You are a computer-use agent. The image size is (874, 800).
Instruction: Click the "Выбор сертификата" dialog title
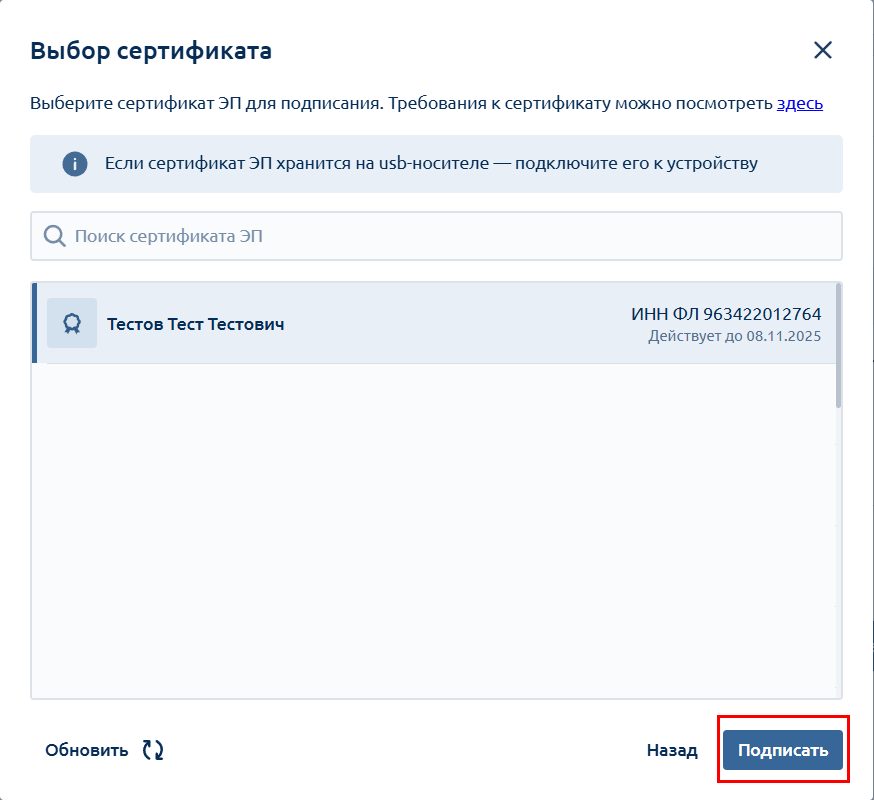[151, 51]
